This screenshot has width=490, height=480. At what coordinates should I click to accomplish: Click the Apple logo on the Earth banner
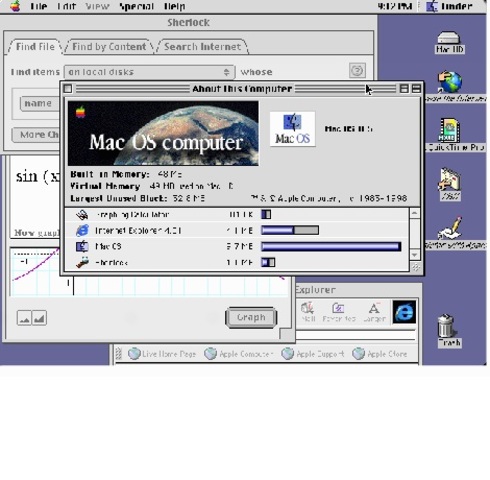point(81,112)
